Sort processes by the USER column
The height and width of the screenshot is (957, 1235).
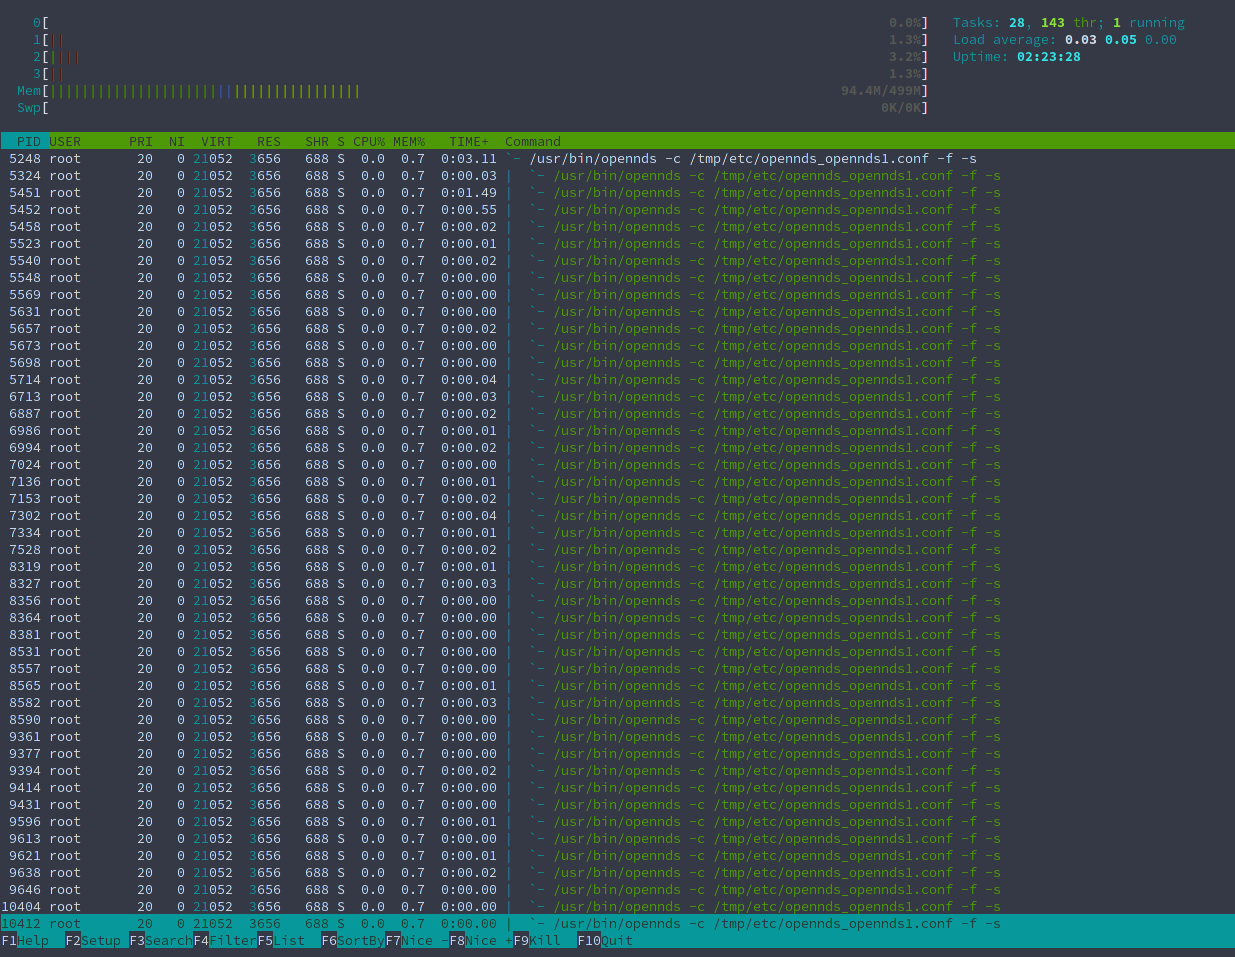[x=65, y=141]
